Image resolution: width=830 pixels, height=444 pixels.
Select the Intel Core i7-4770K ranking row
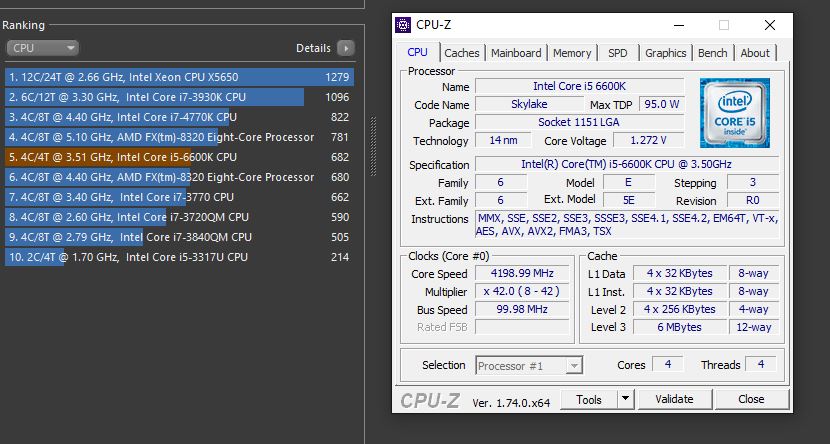(x=179, y=117)
